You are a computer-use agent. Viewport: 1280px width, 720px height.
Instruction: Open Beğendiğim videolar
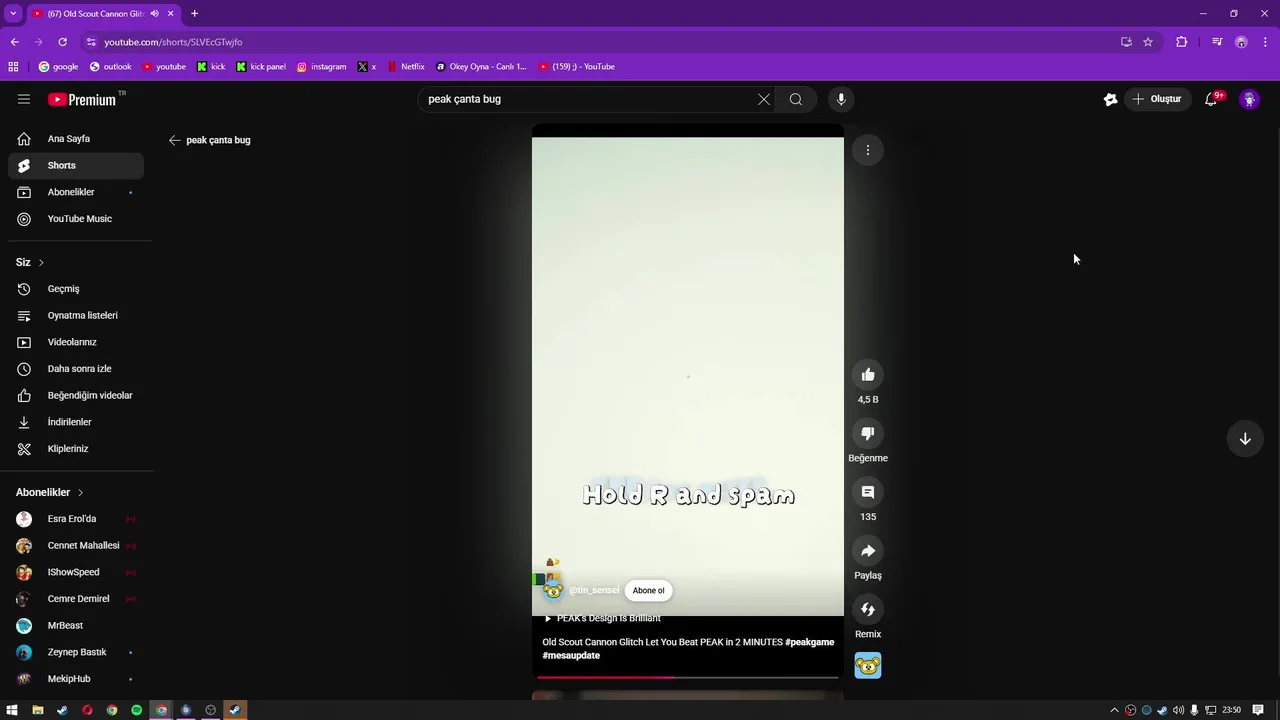click(76, 395)
